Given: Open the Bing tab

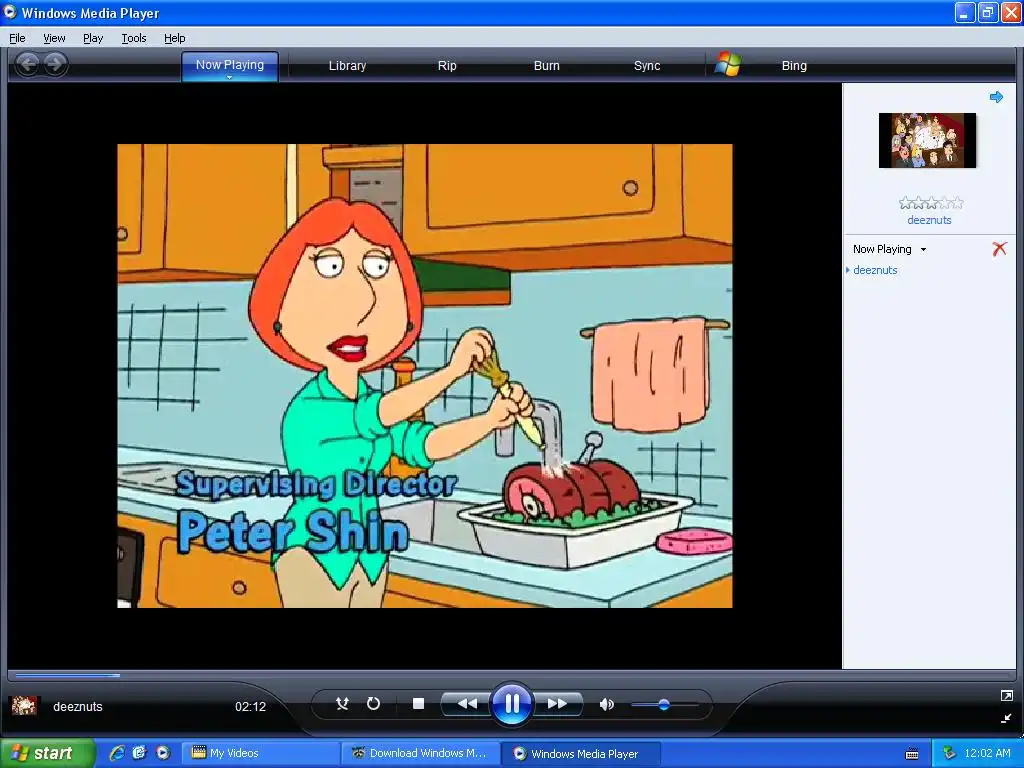Looking at the screenshot, I should (794, 65).
